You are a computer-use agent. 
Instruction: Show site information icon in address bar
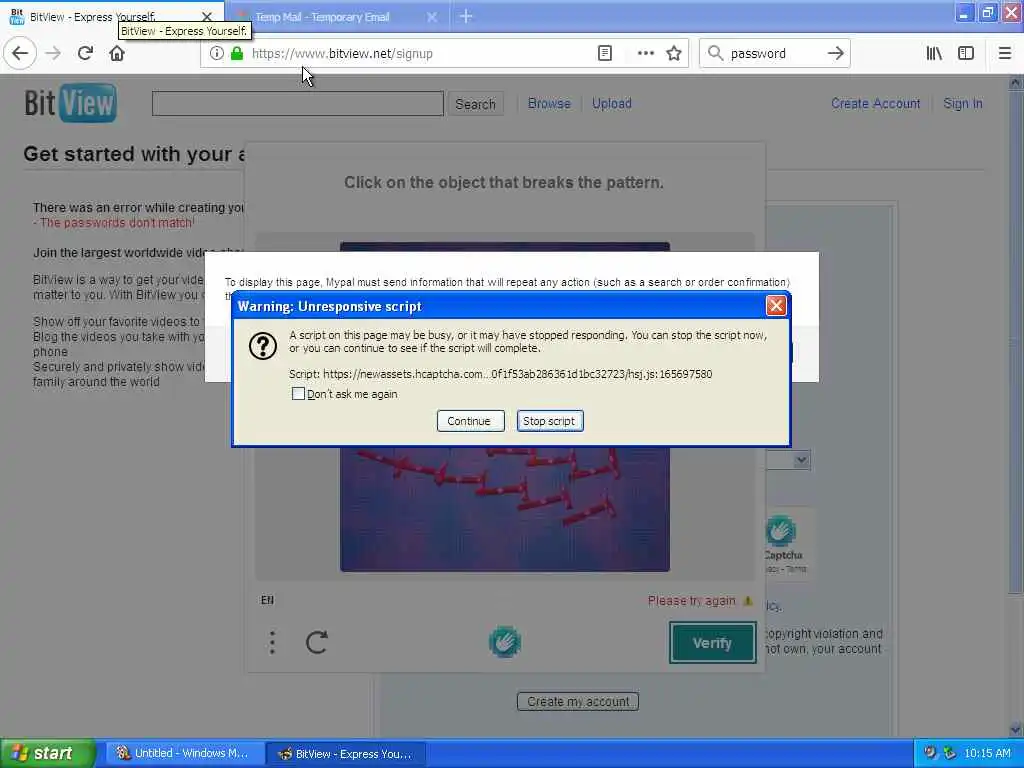click(217, 54)
